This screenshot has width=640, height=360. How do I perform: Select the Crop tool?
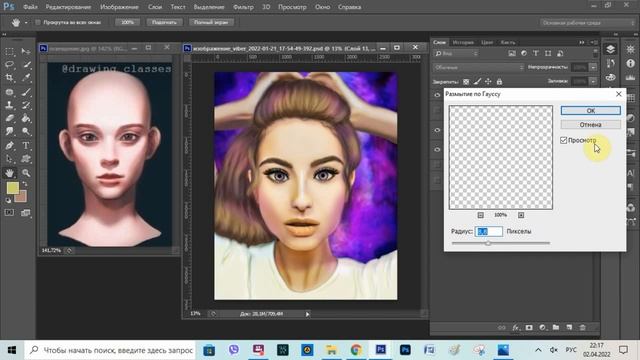pos(9,78)
